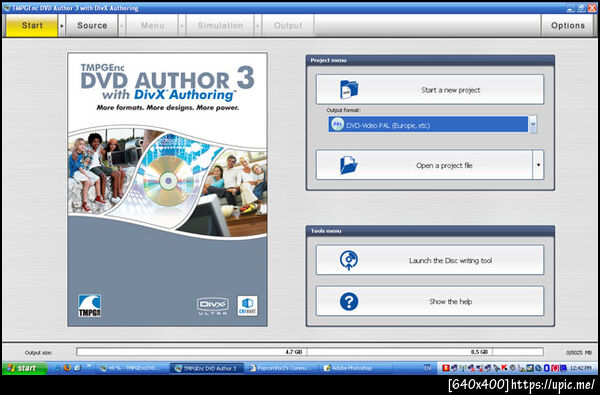
Task: Click the 4.7 GB marker label
Action: pos(294,352)
